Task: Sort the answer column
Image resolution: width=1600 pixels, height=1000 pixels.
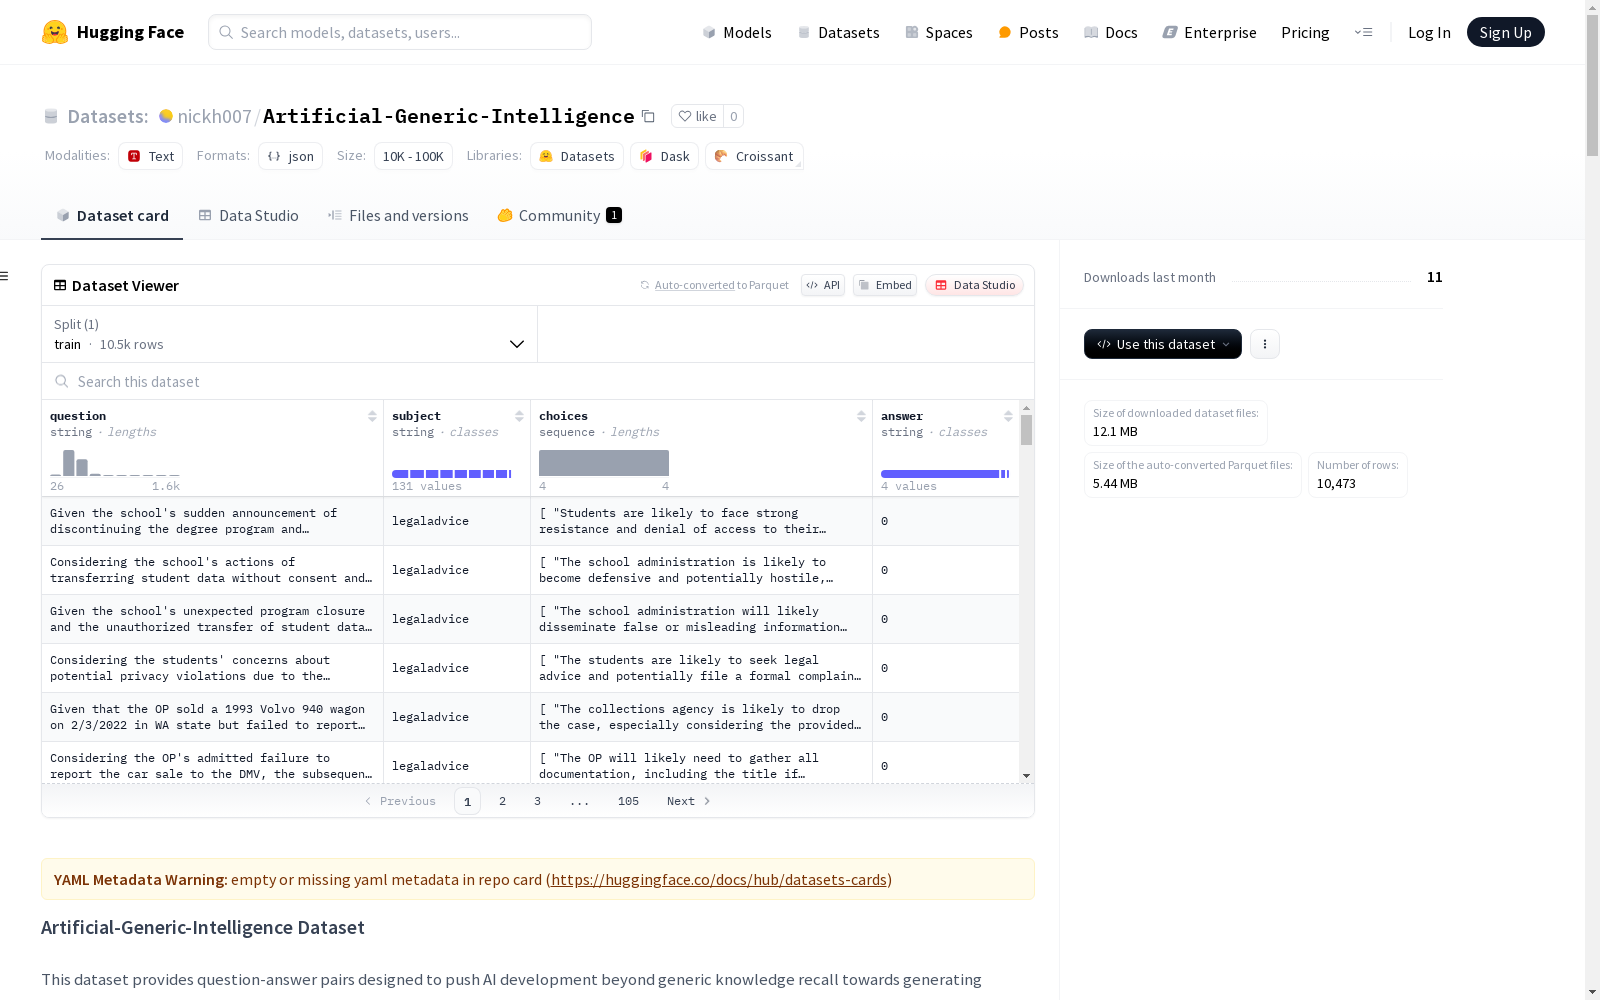Action: click(1008, 416)
